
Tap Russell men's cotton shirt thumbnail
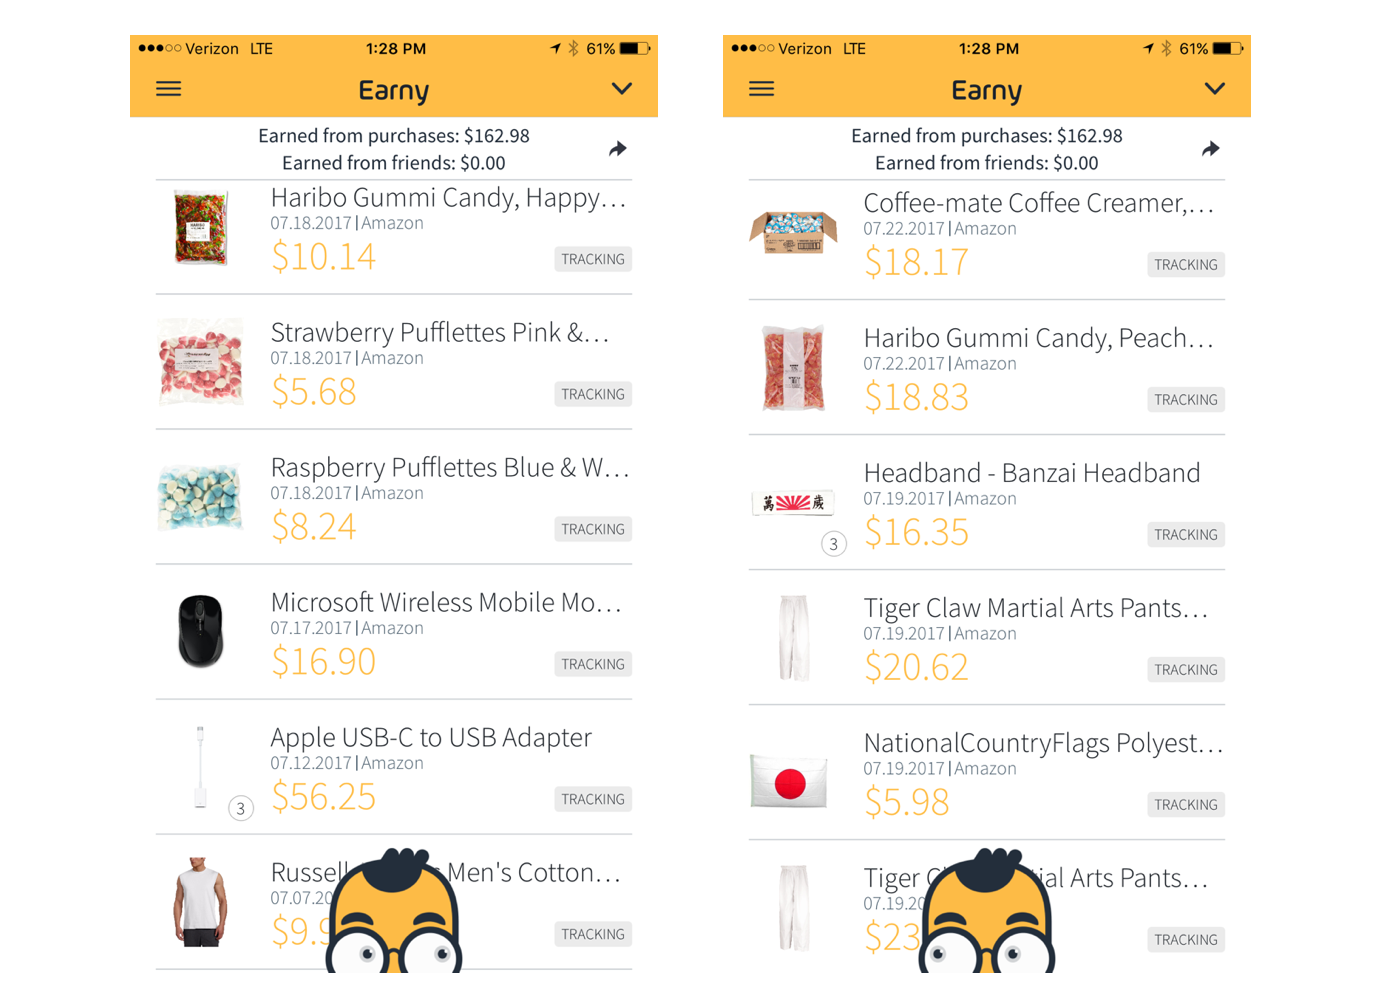point(201,902)
